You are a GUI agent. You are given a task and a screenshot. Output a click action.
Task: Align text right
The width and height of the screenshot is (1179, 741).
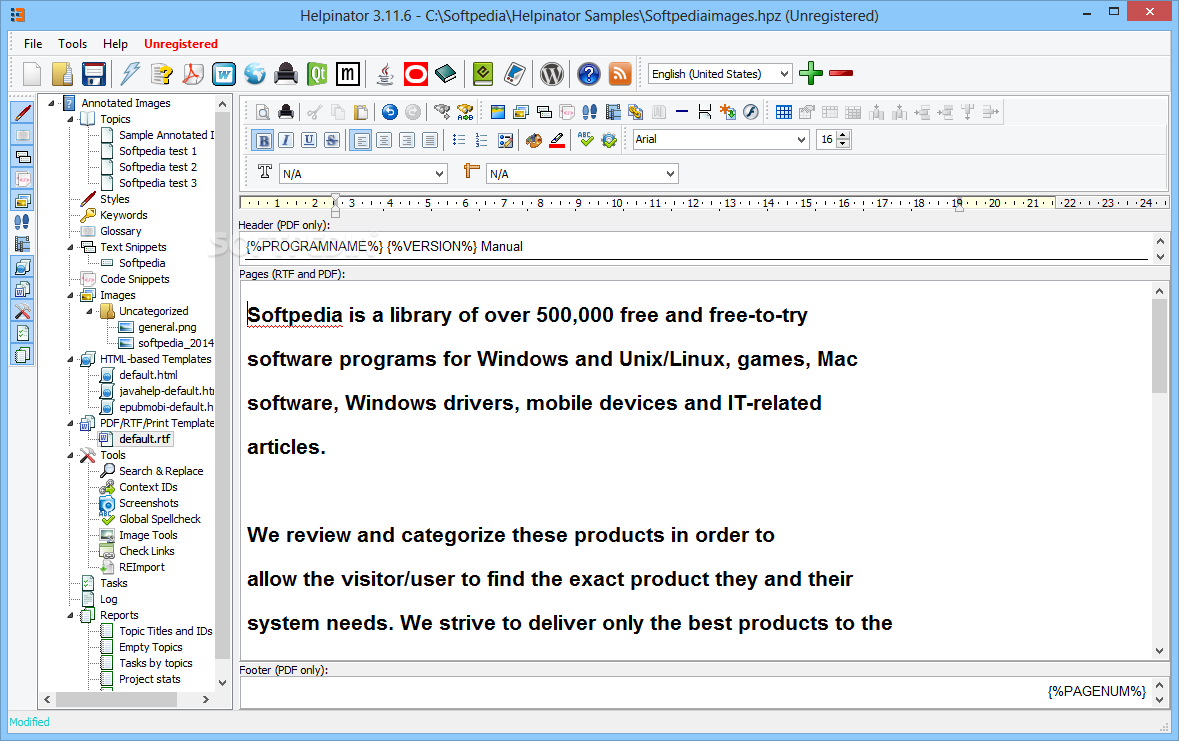[x=407, y=140]
